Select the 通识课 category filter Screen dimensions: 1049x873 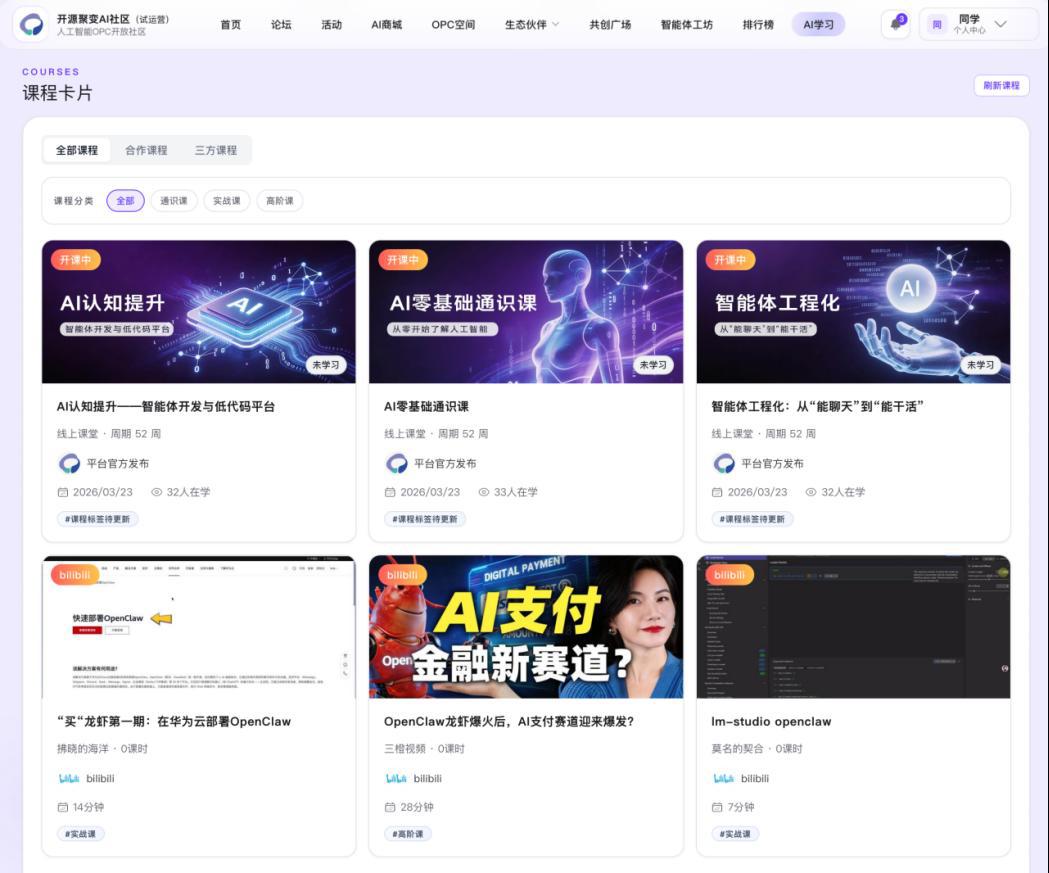click(x=174, y=201)
